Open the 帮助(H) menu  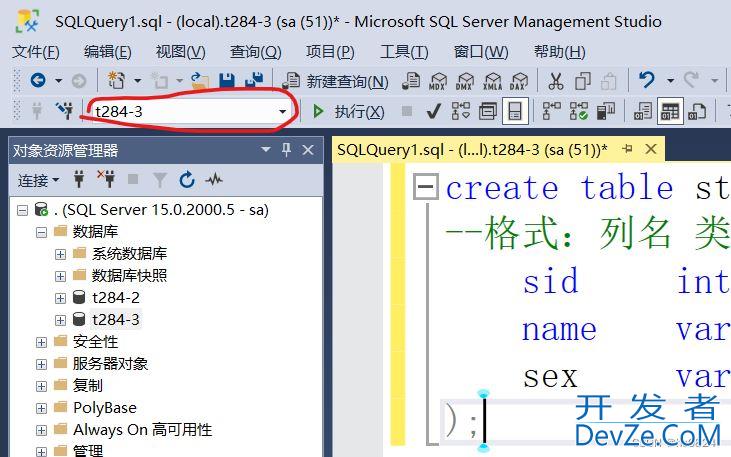point(559,51)
